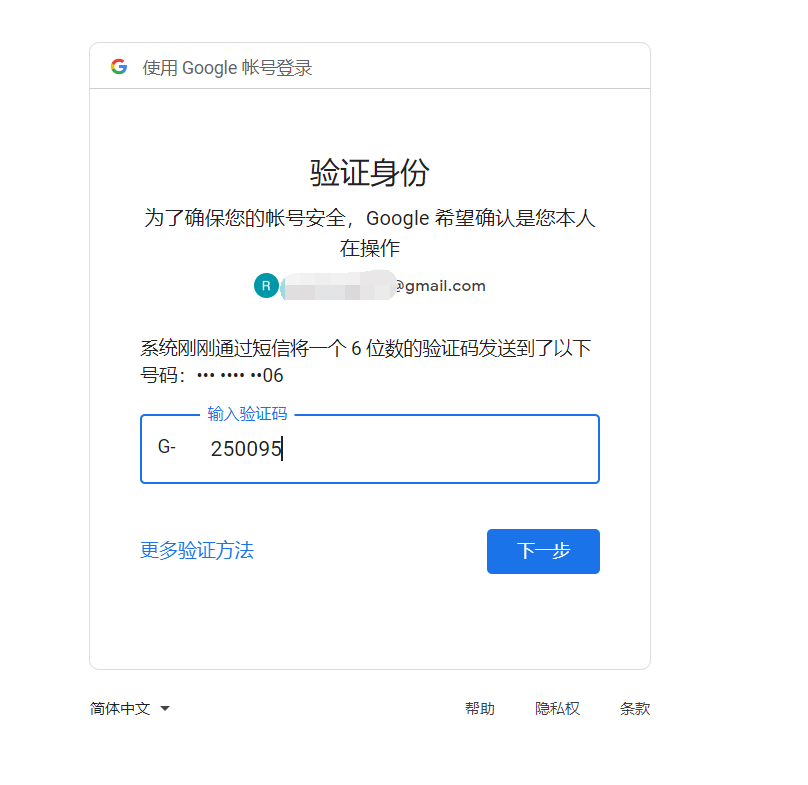Click the 输入验证码 field label

247,414
